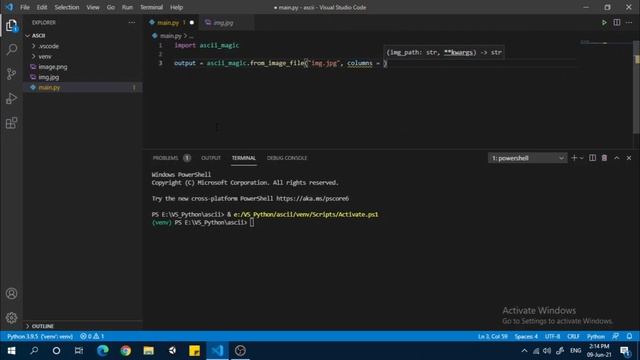Viewport: 640px width, 360px height.
Task: Switch to the img.jpg editor tab
Action: (224, 22)
